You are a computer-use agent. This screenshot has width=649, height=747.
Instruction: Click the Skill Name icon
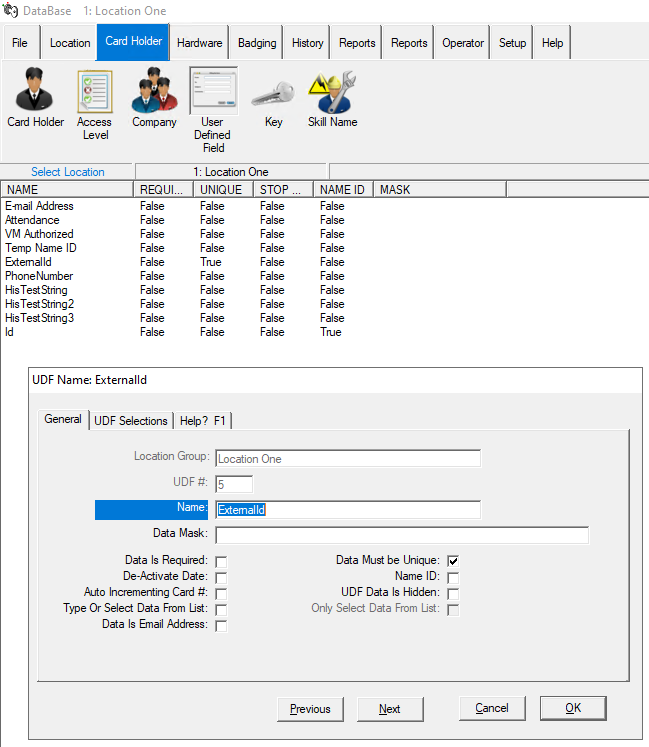[x=333, y=91]
